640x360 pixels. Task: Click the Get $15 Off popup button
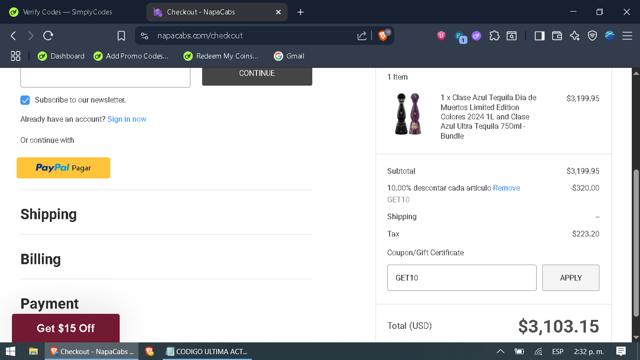click(x=66, y=328)
